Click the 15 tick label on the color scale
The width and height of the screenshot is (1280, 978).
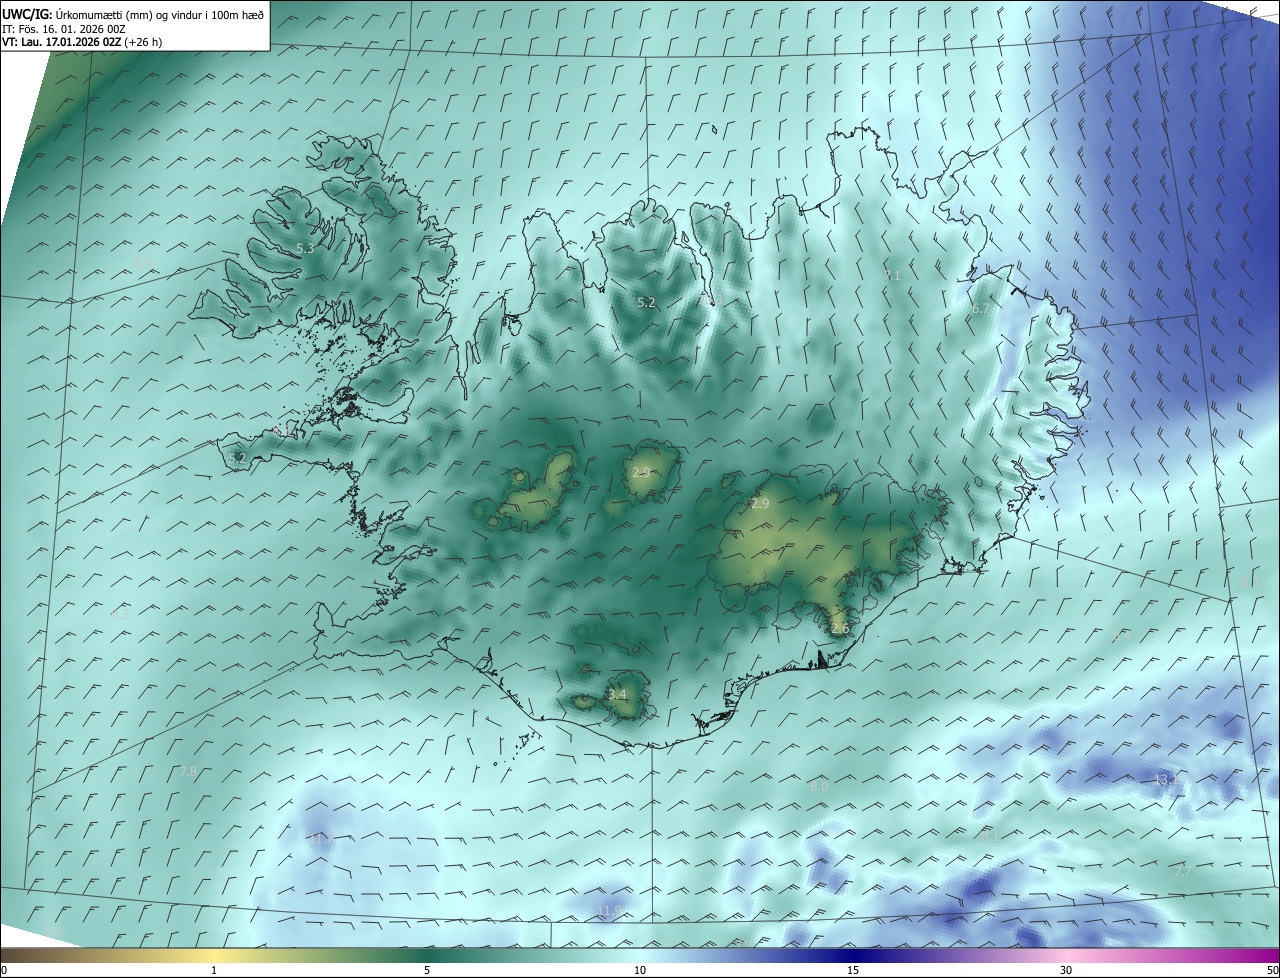pos(853,970)
